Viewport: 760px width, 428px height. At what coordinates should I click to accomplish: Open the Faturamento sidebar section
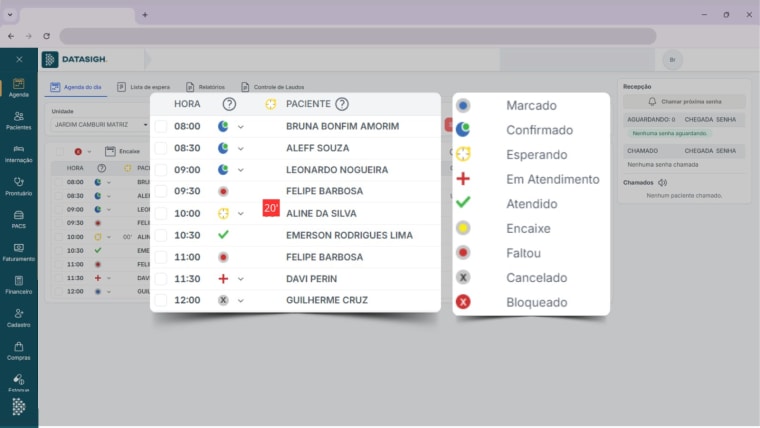tap(18, 253)
